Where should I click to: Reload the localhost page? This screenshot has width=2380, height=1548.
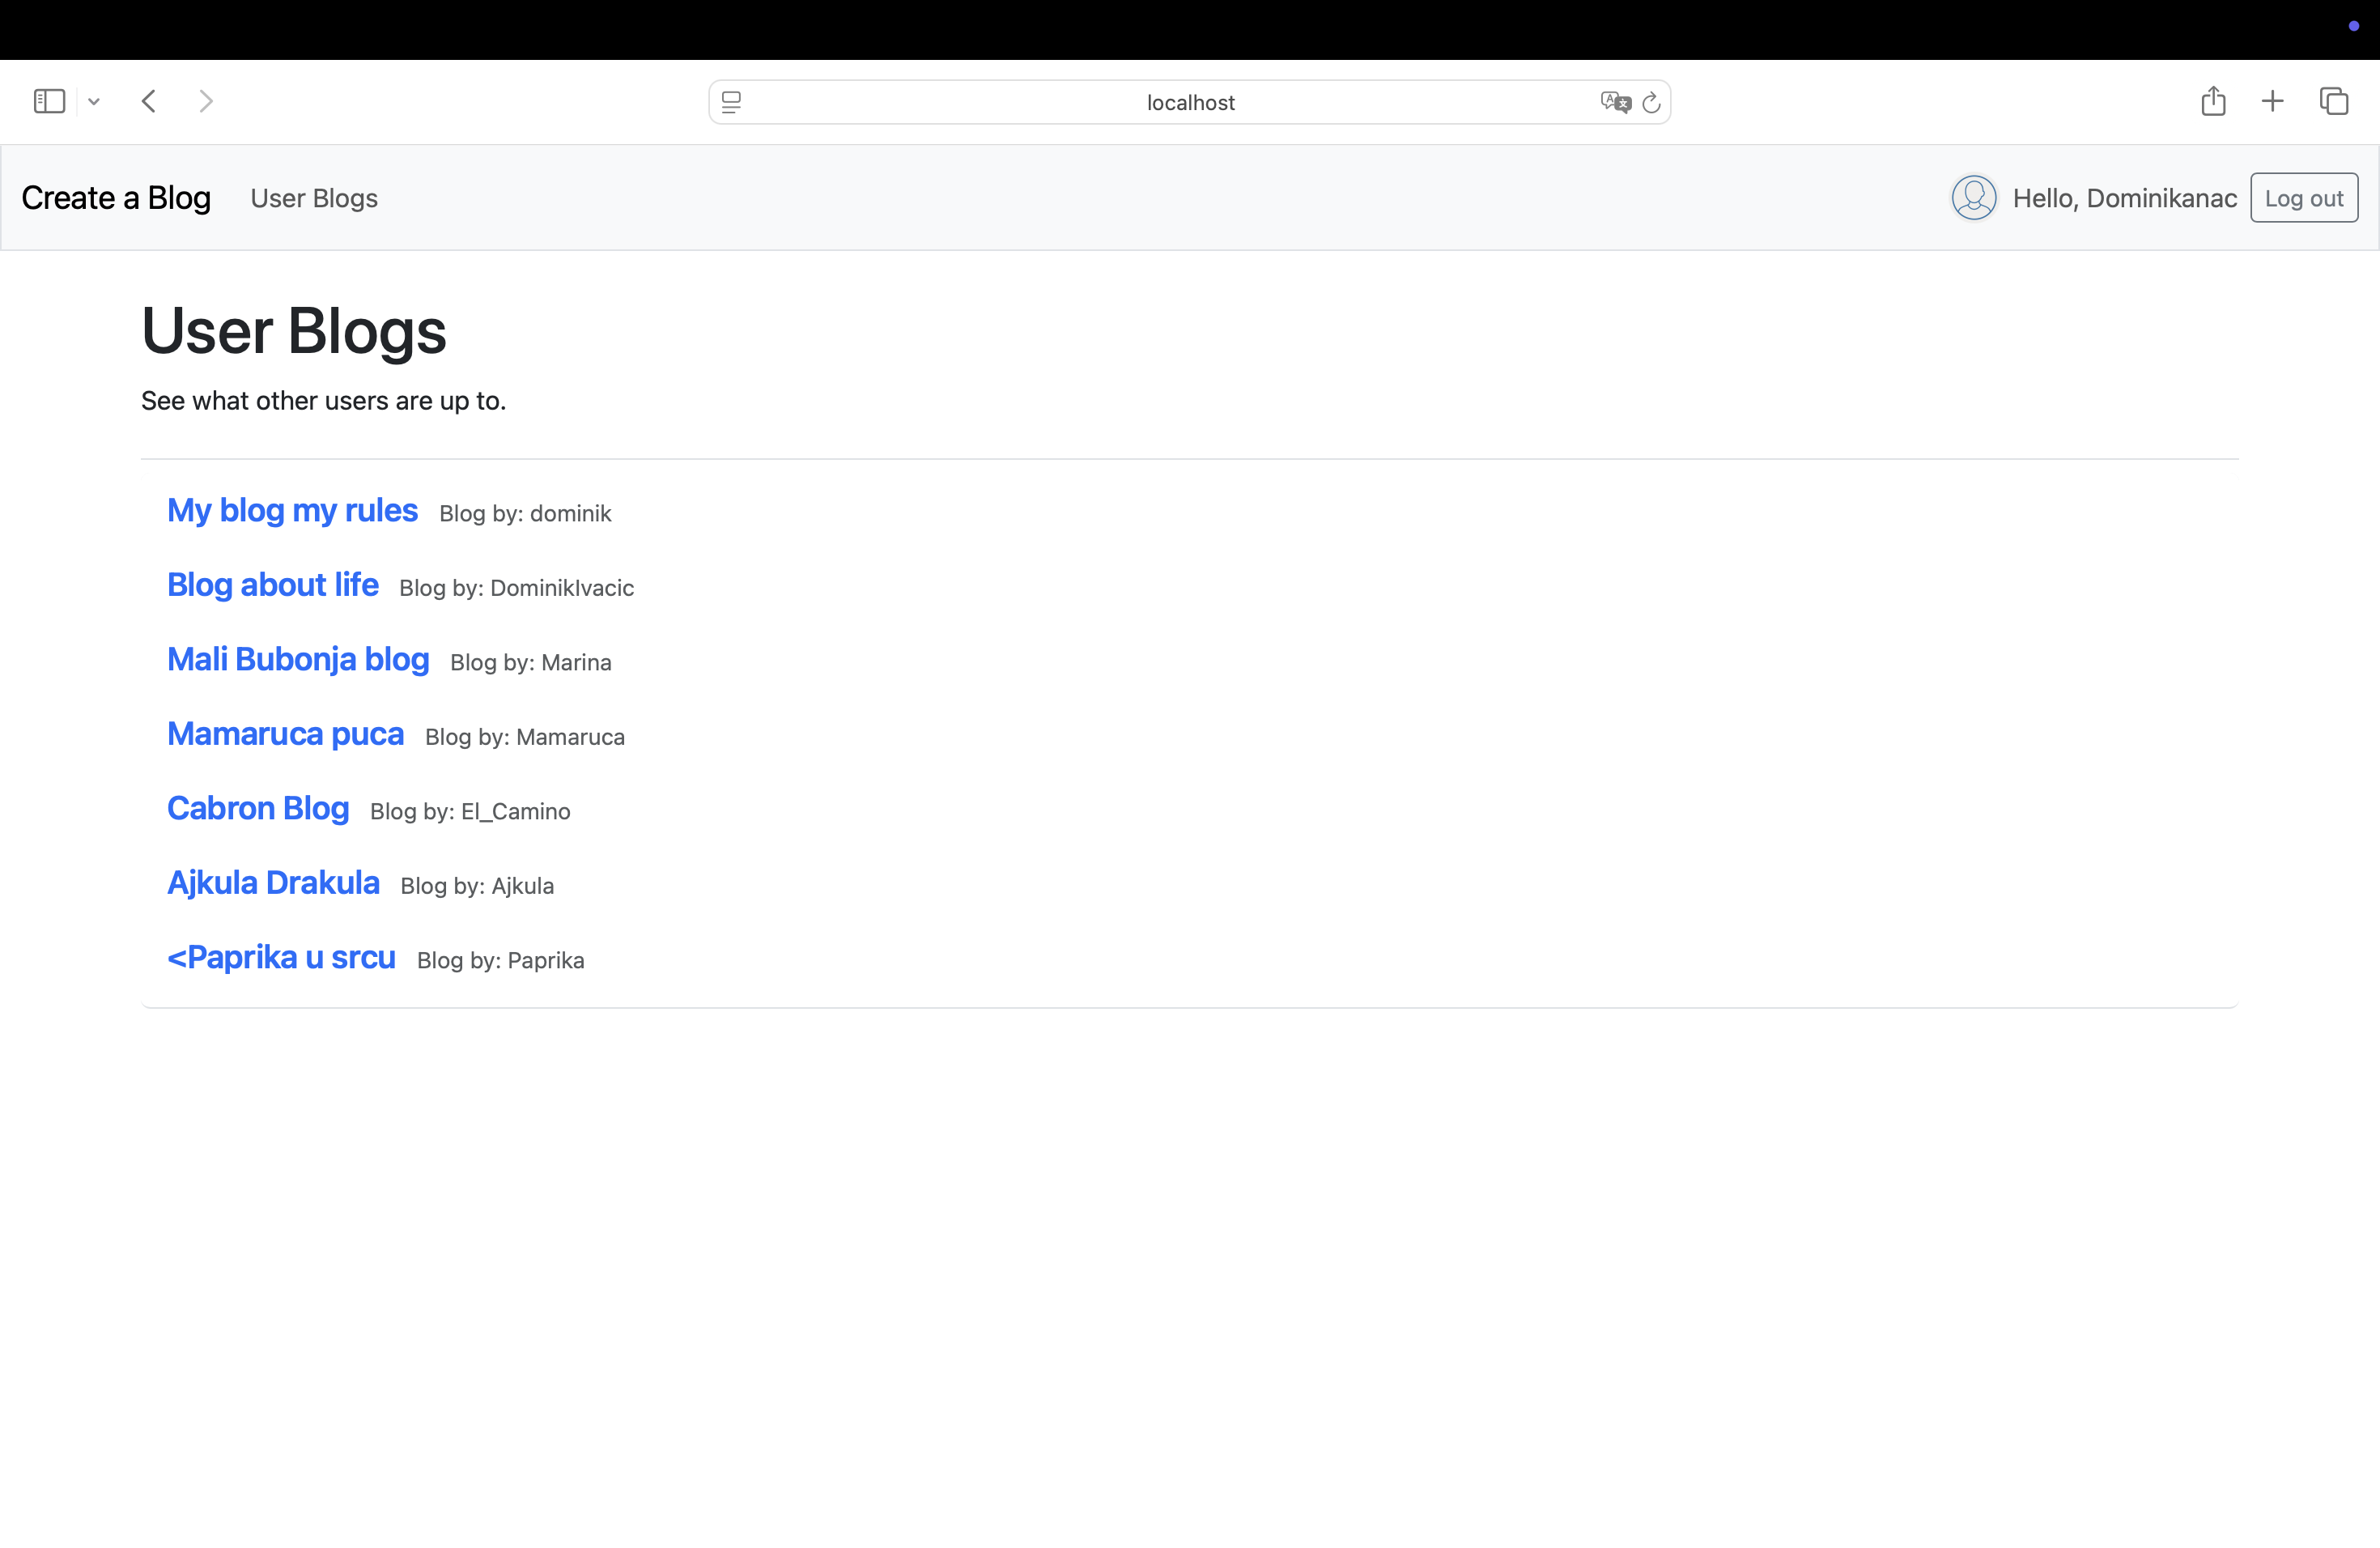pyautogui.click(x=1650, y=101)
